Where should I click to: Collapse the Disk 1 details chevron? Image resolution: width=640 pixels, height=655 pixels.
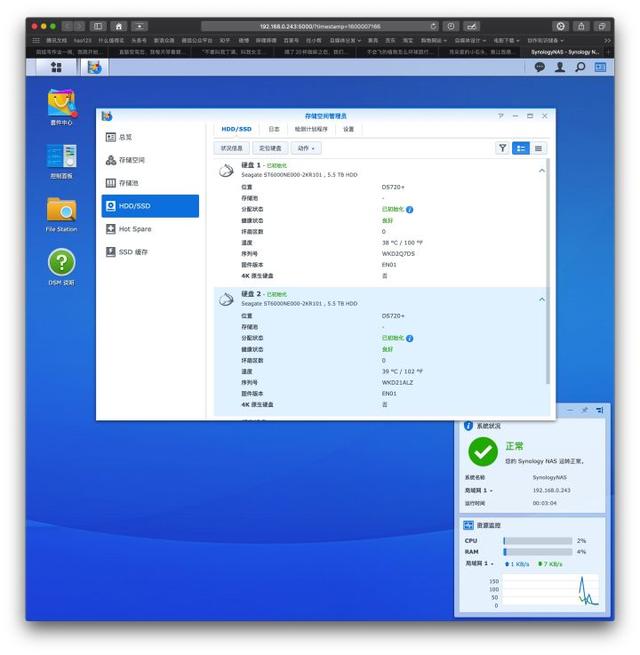click(x=542, y=170)
